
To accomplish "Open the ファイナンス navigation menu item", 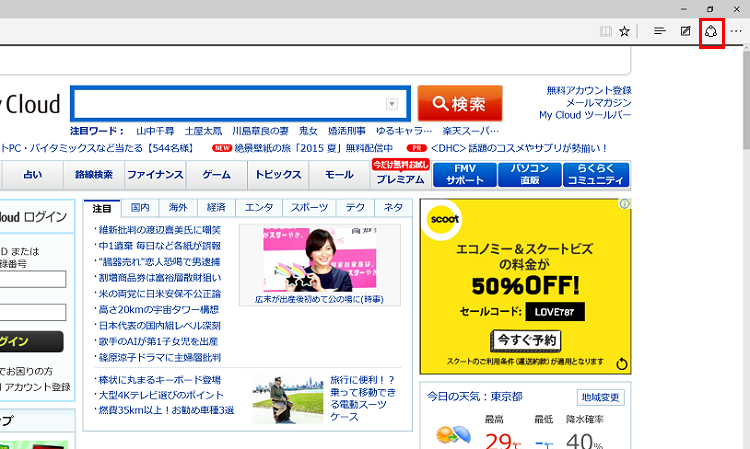I will coord(155,175).
